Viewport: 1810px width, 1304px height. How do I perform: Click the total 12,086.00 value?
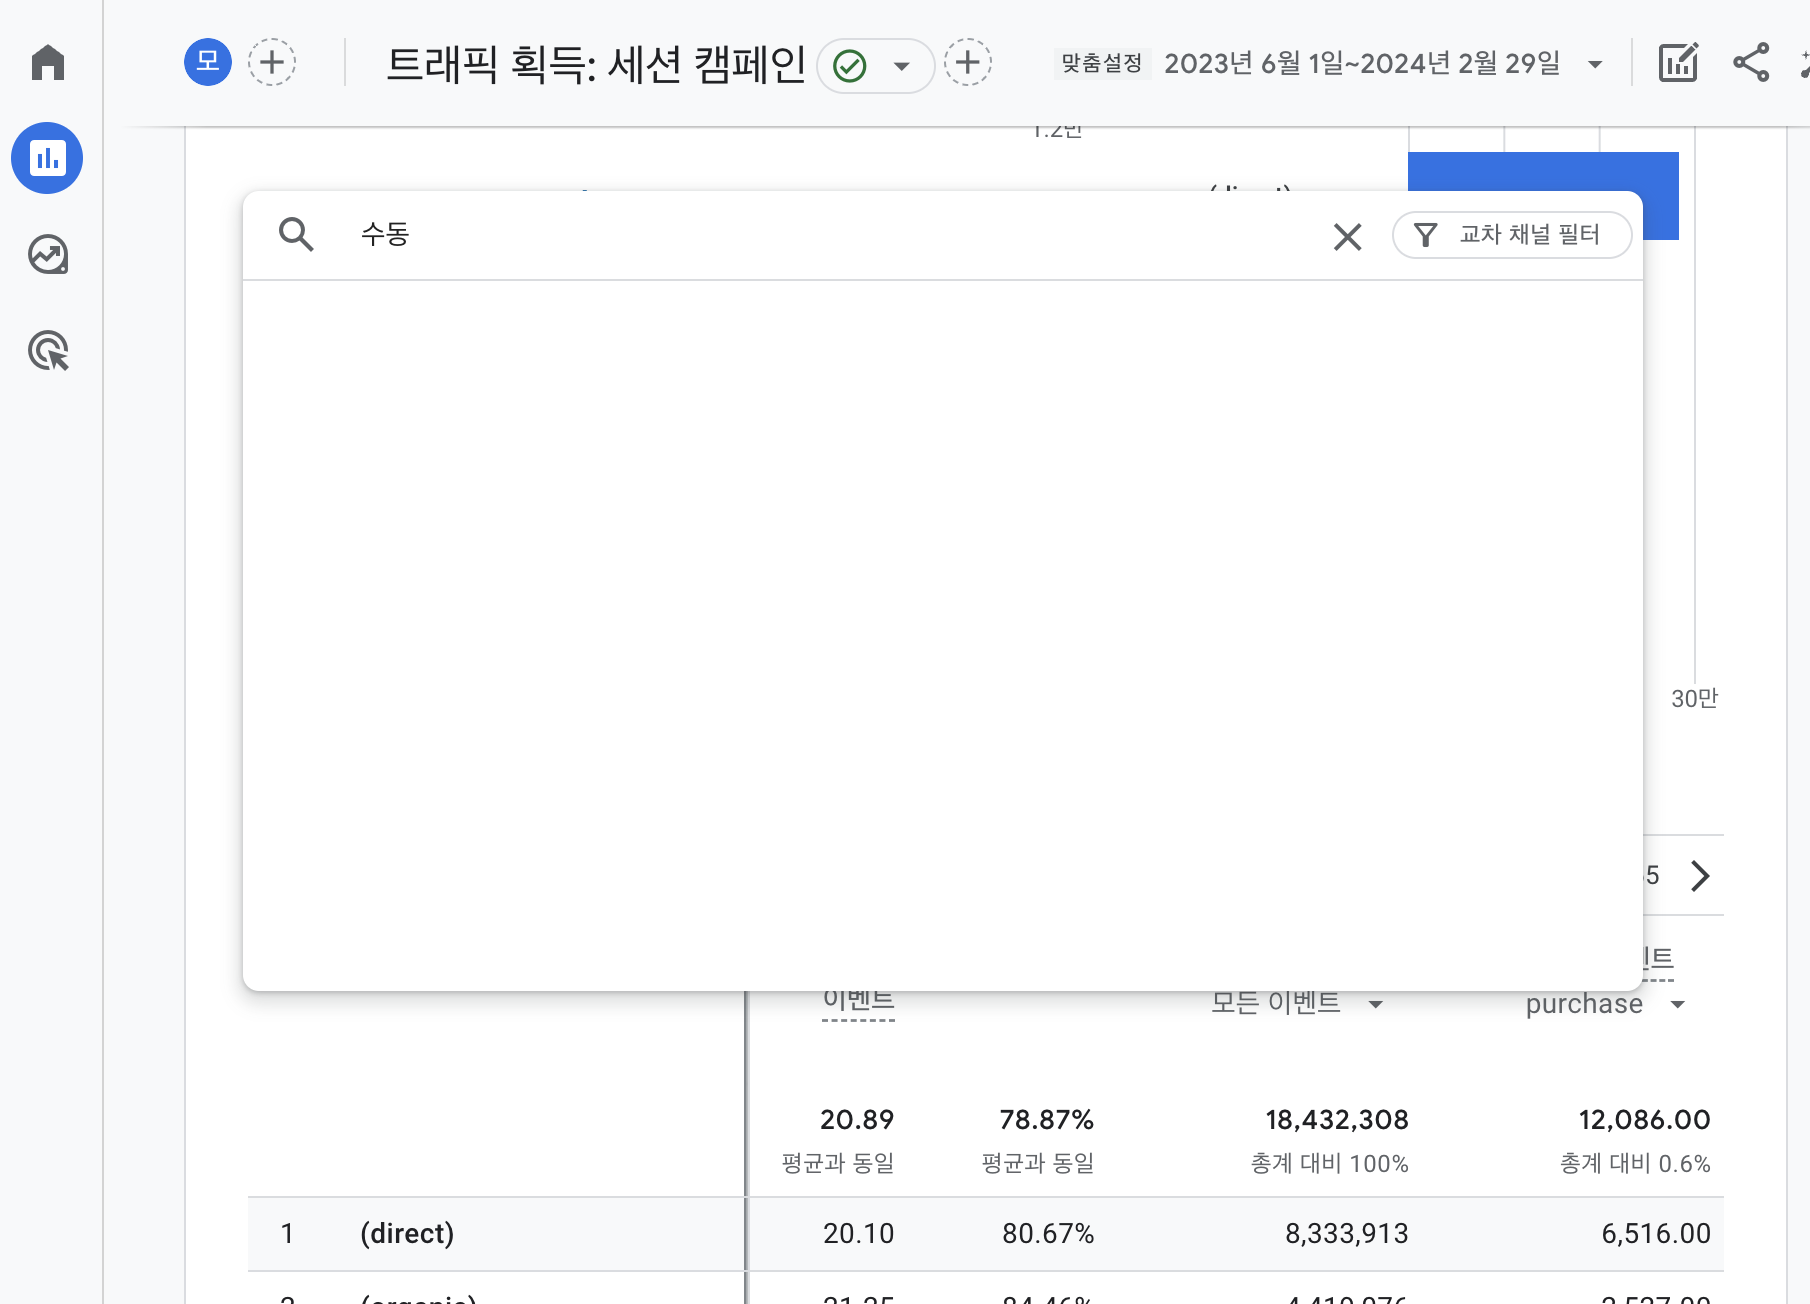[1645, 1120]
